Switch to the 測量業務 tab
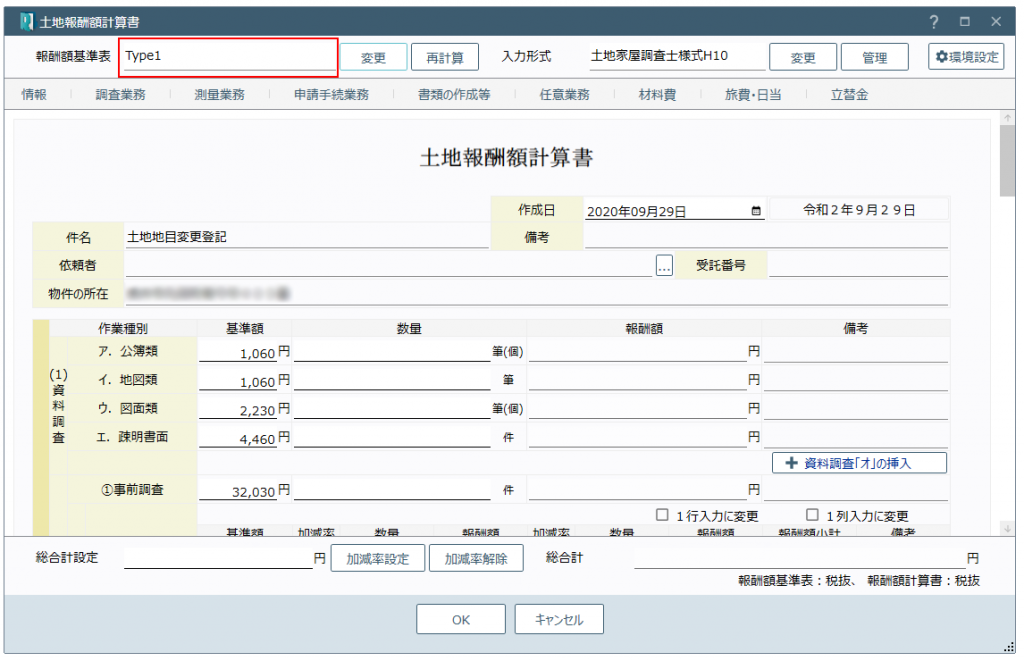1024x661 pixels. pos(219,95)
